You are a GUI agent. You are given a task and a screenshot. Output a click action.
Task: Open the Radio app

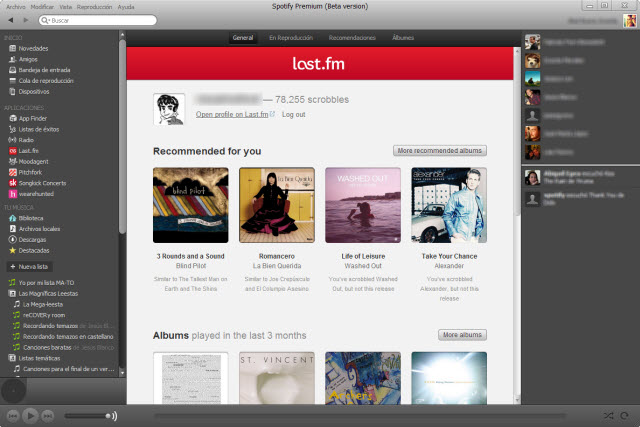26,140
